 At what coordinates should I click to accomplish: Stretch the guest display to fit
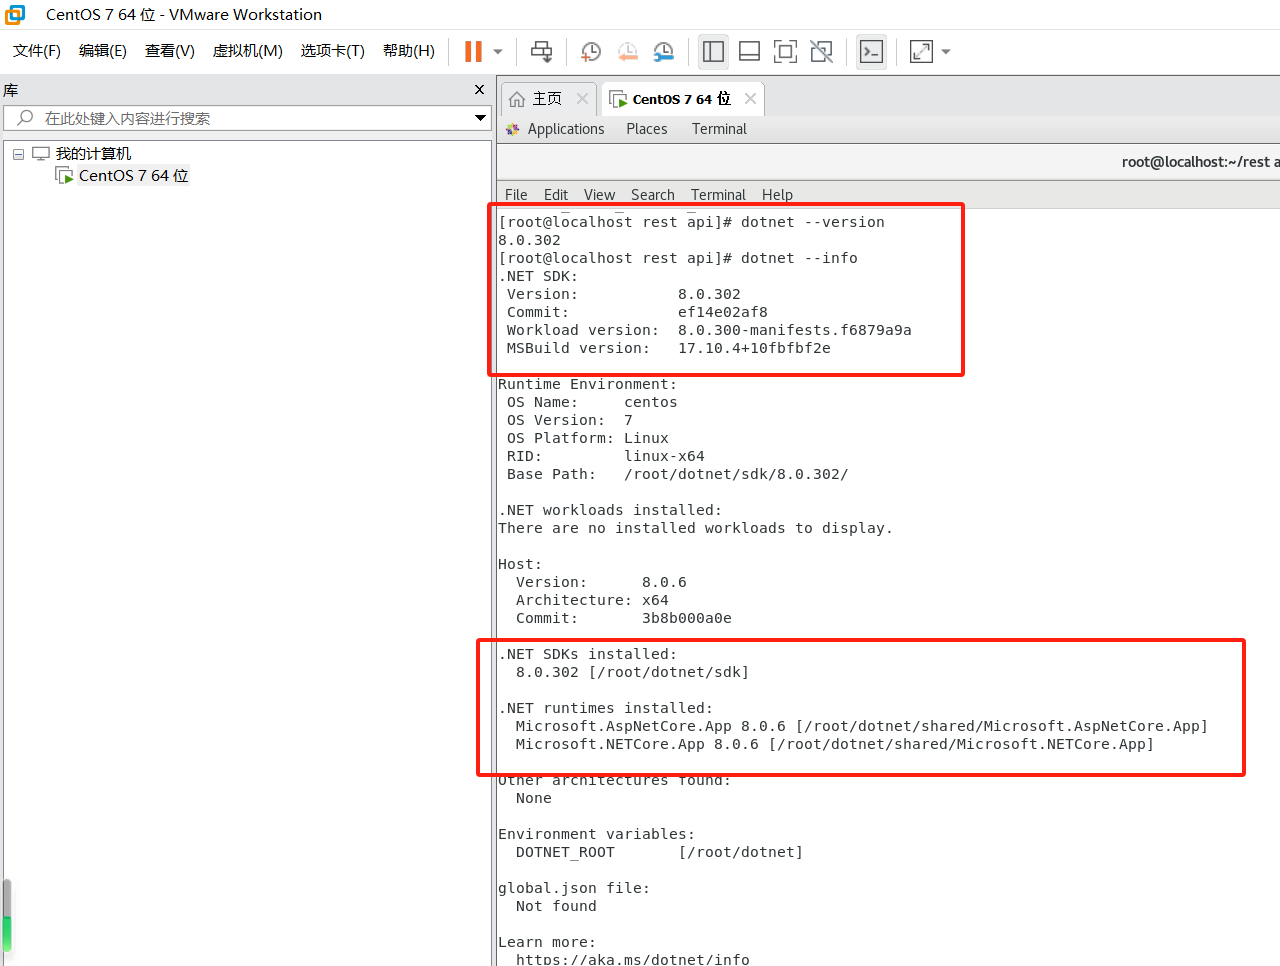pos(920,51)
